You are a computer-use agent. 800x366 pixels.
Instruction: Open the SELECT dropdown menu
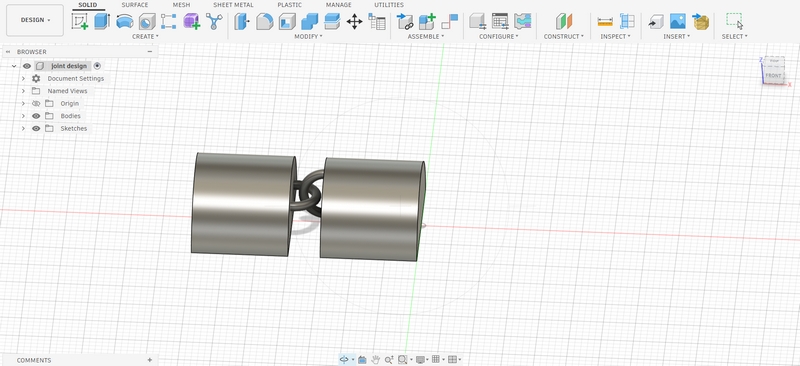[735, 36]
